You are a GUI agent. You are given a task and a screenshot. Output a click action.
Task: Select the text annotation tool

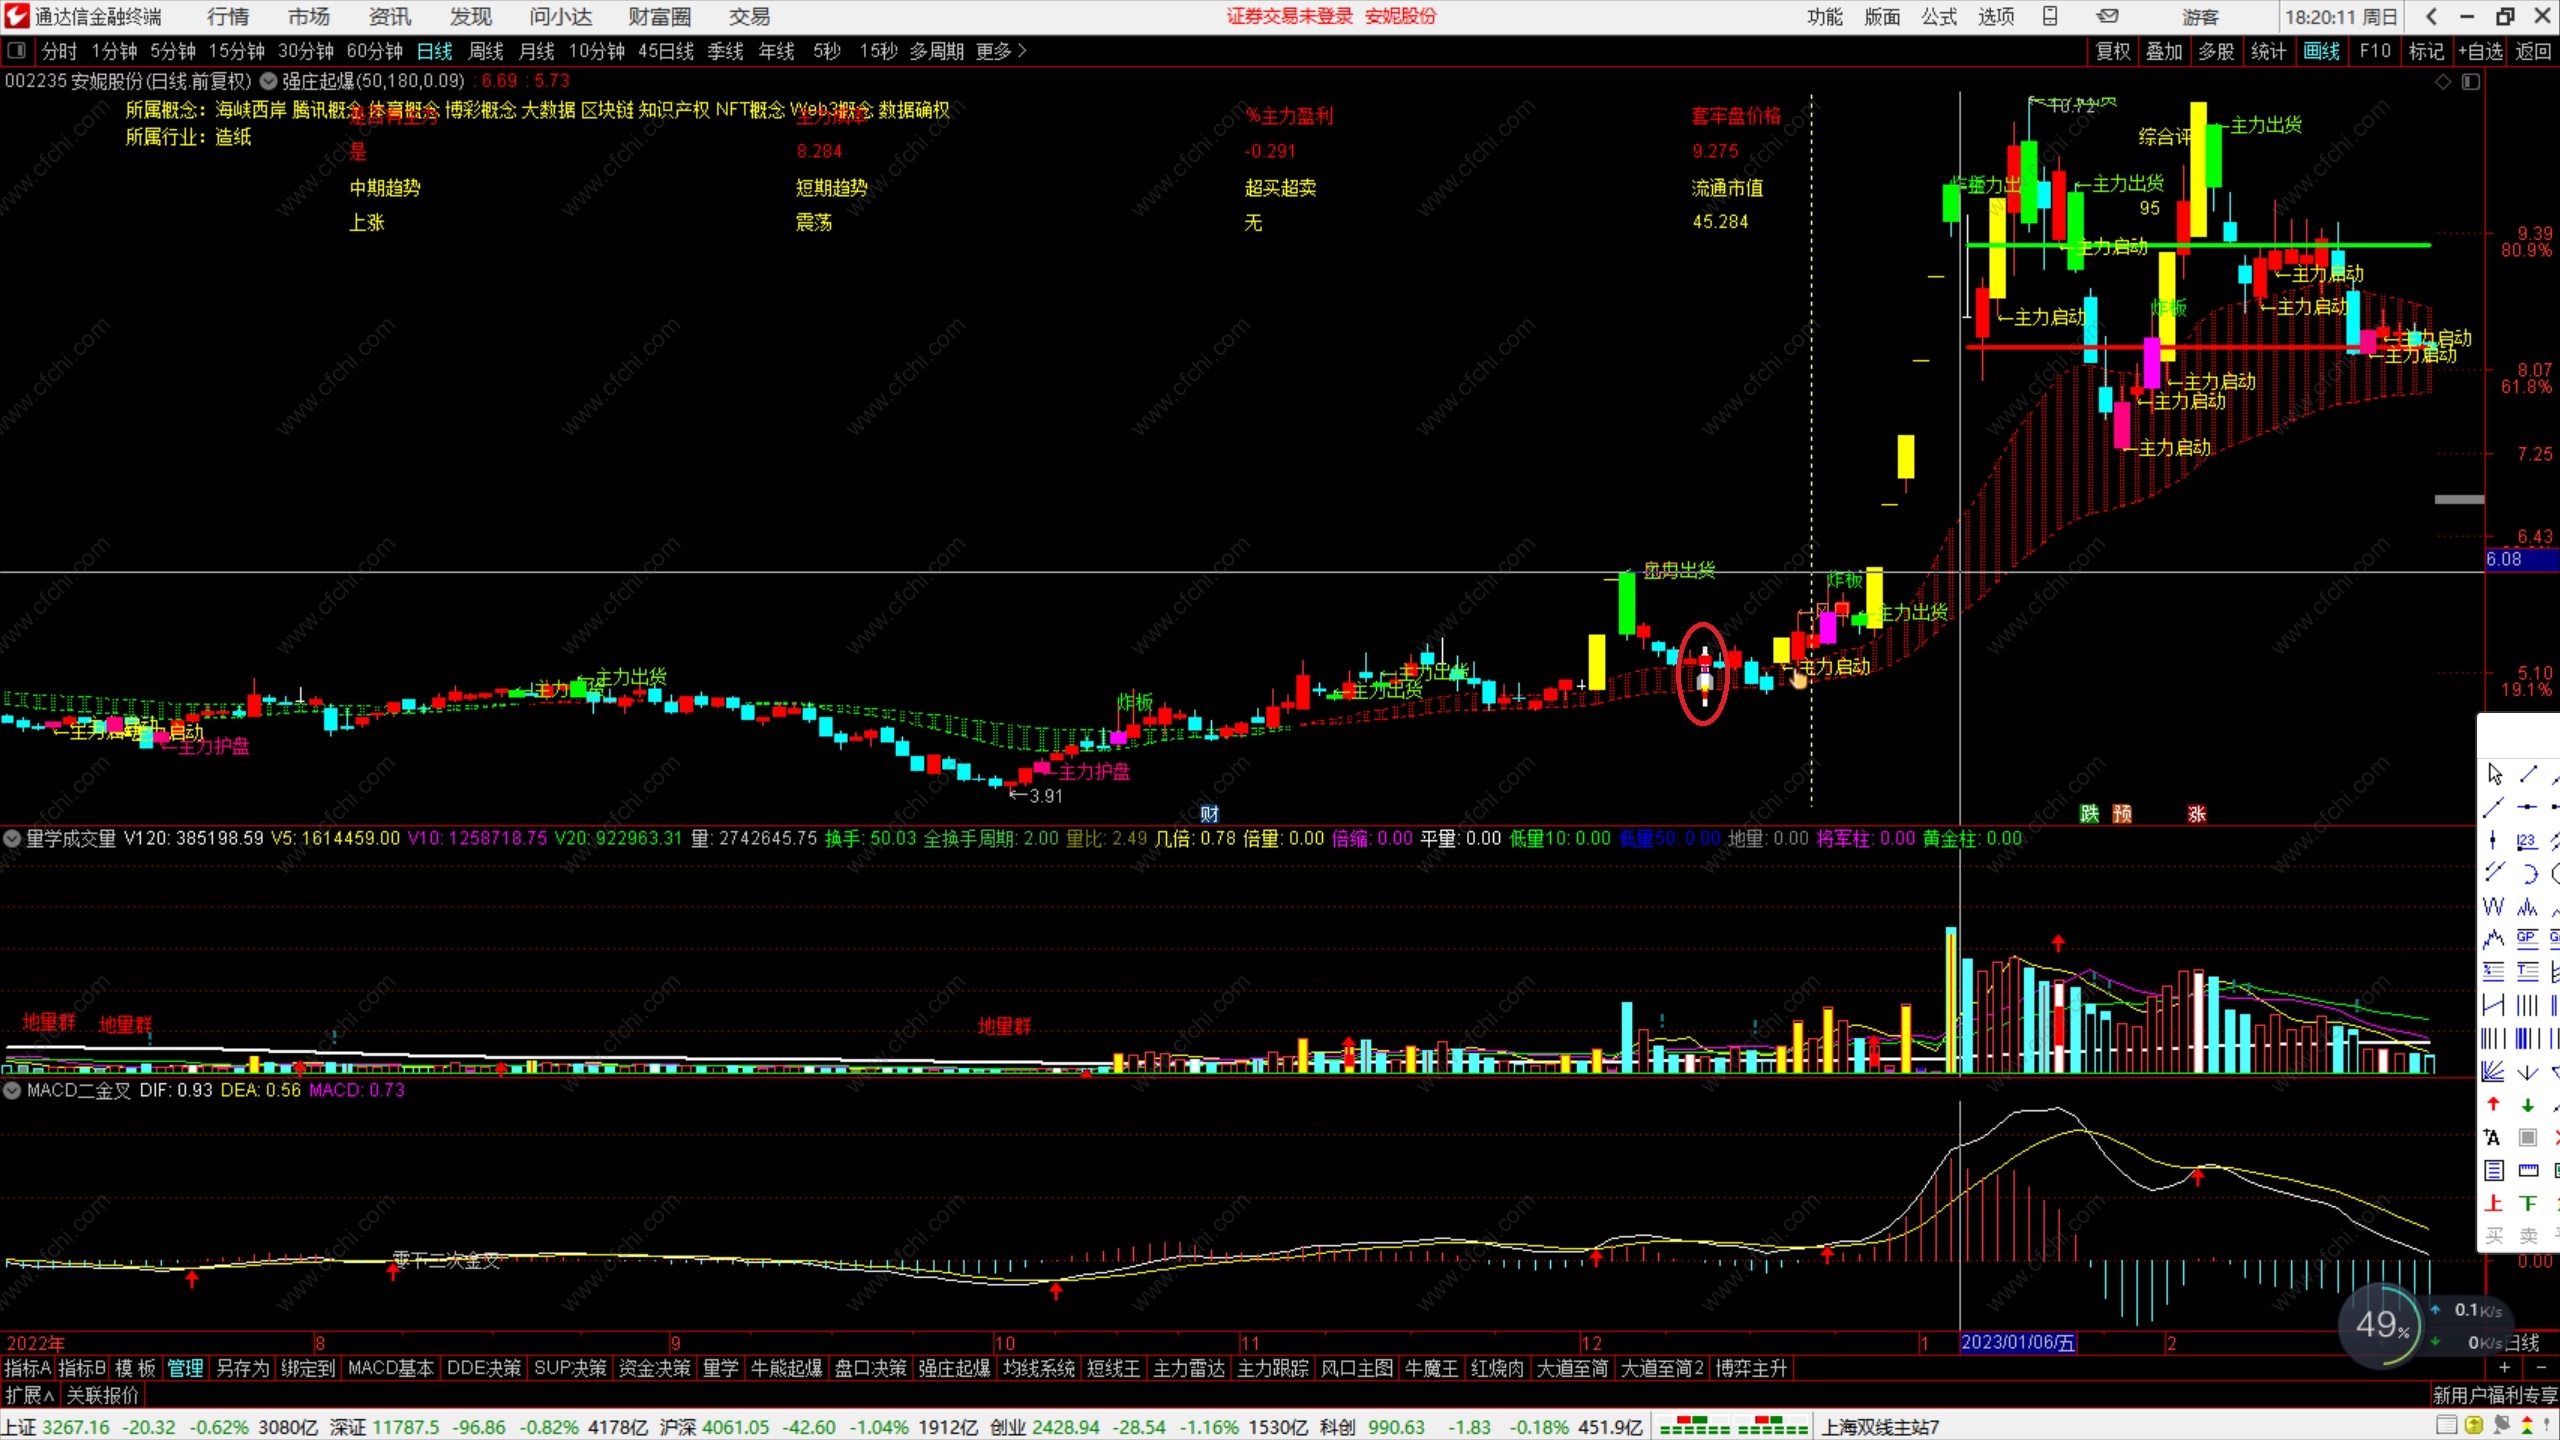point(2494,1138)
